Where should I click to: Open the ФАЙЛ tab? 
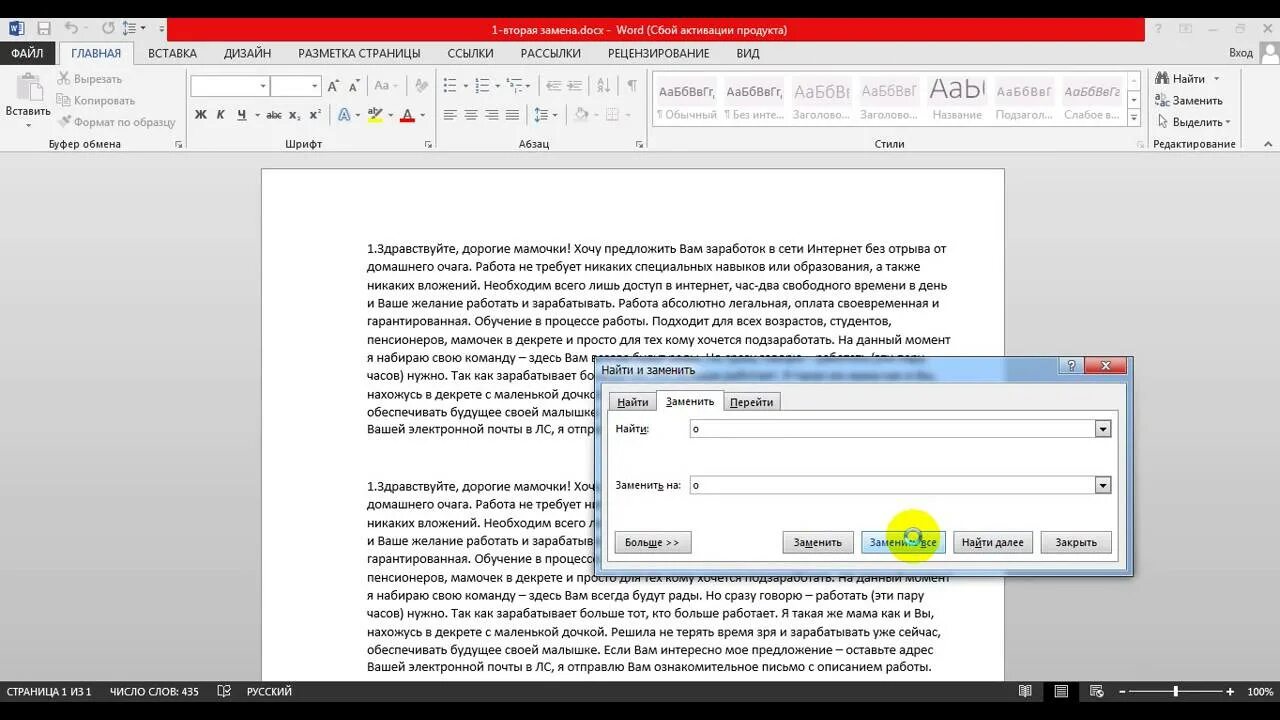tap(28, 53)
